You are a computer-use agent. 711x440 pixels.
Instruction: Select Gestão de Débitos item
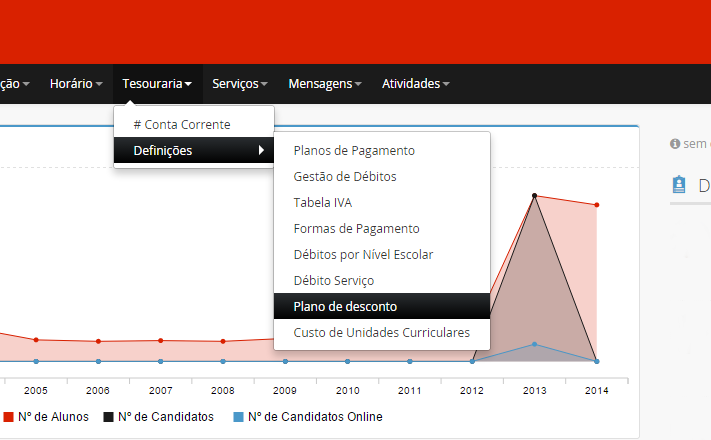345,177
